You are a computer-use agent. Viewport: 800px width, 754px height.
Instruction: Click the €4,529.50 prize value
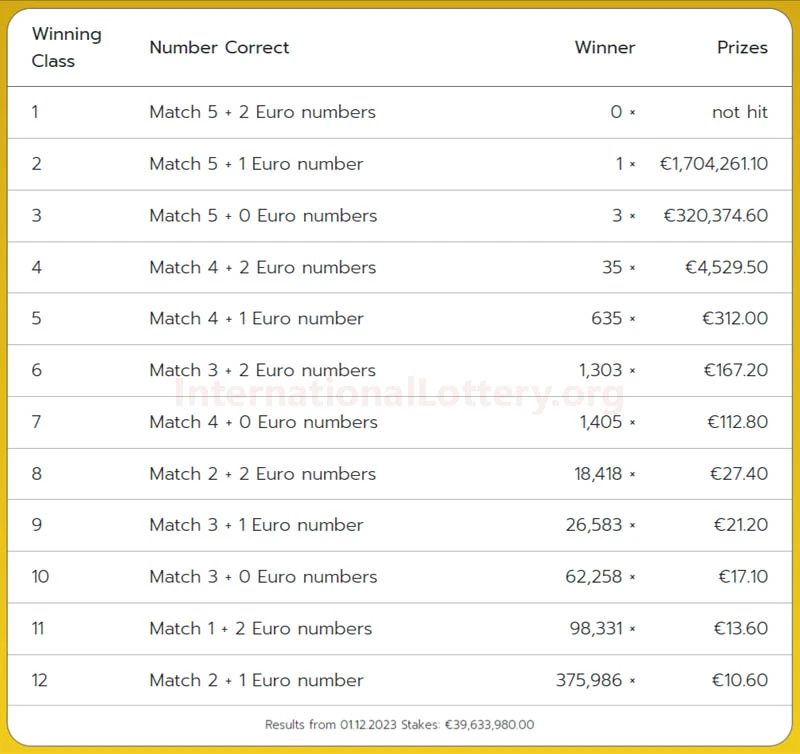click(x=726, y=267)
